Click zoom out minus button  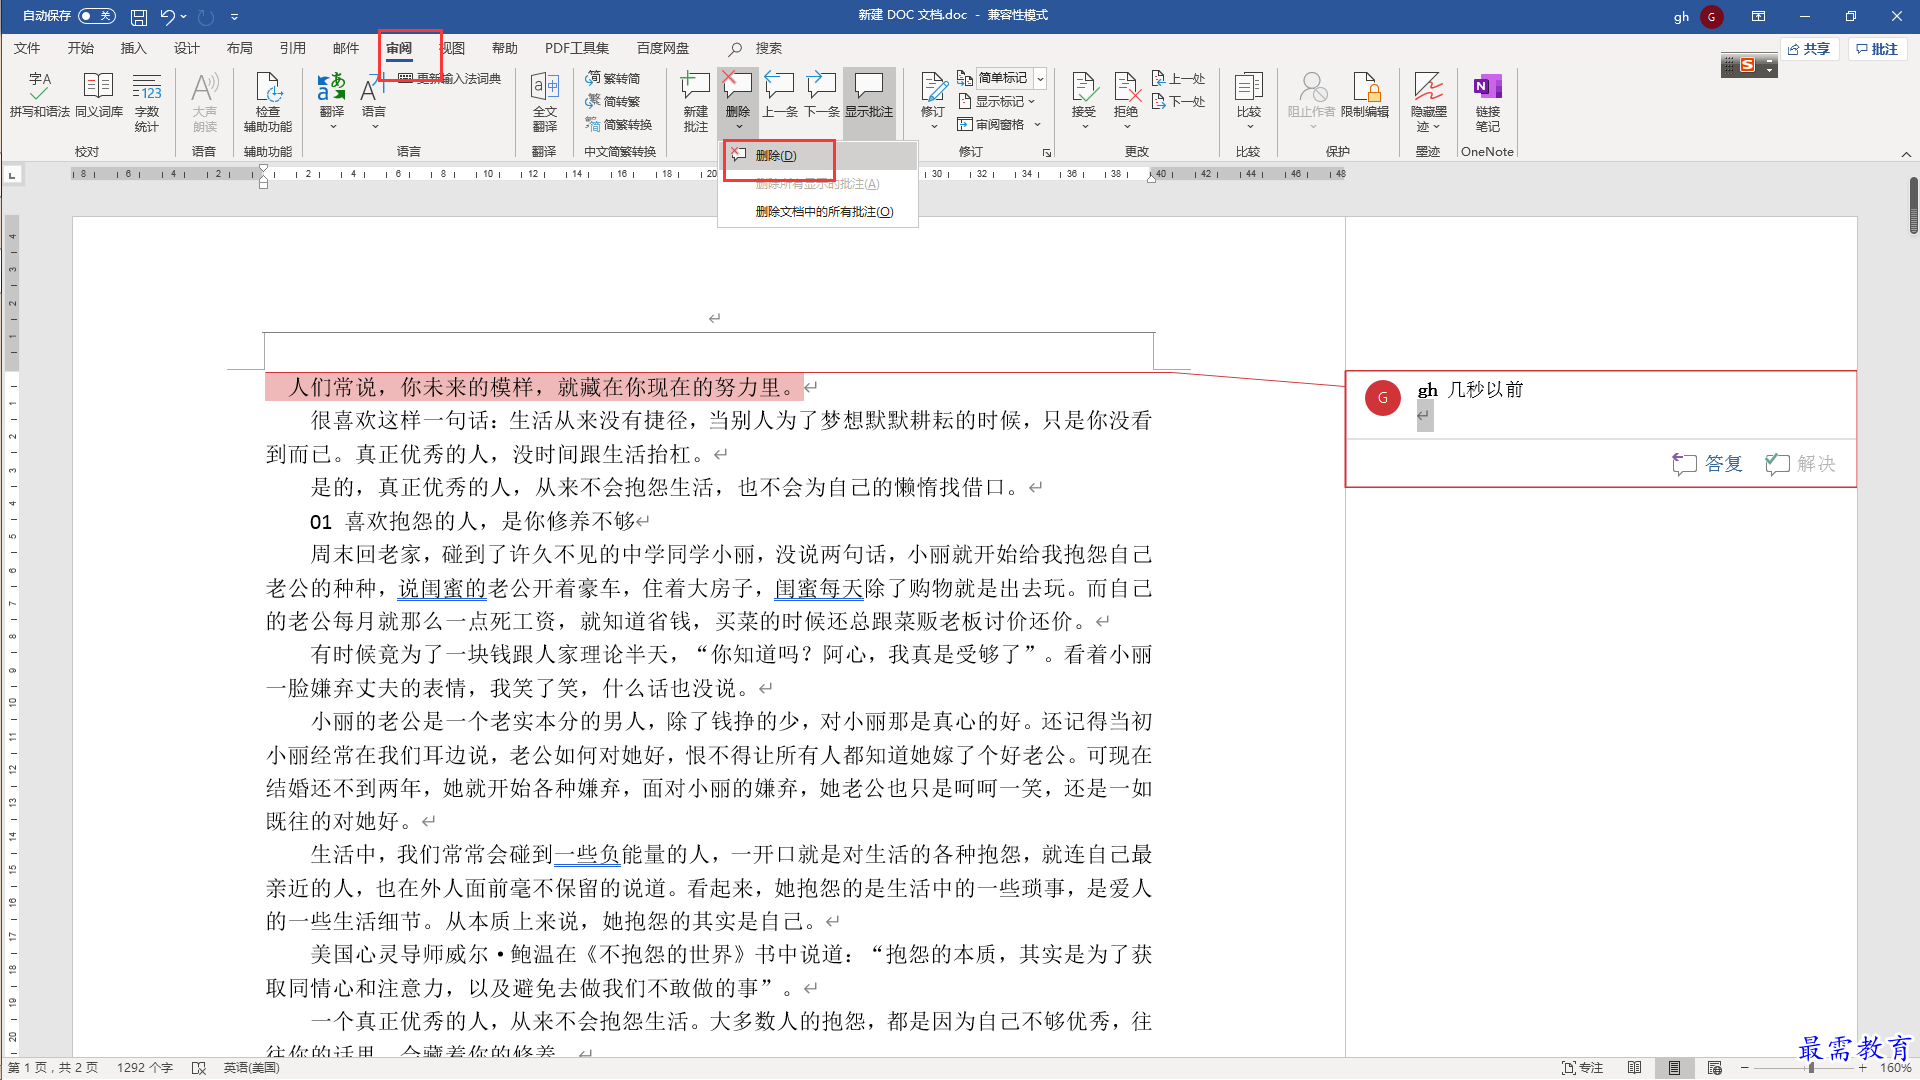1745,1068
